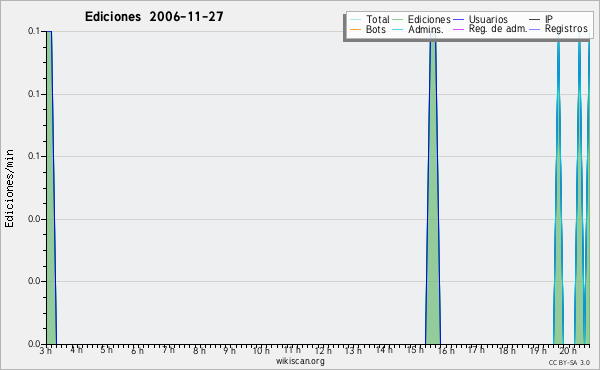Click the blue Usuarios legend color line

(x=458, y=20)
